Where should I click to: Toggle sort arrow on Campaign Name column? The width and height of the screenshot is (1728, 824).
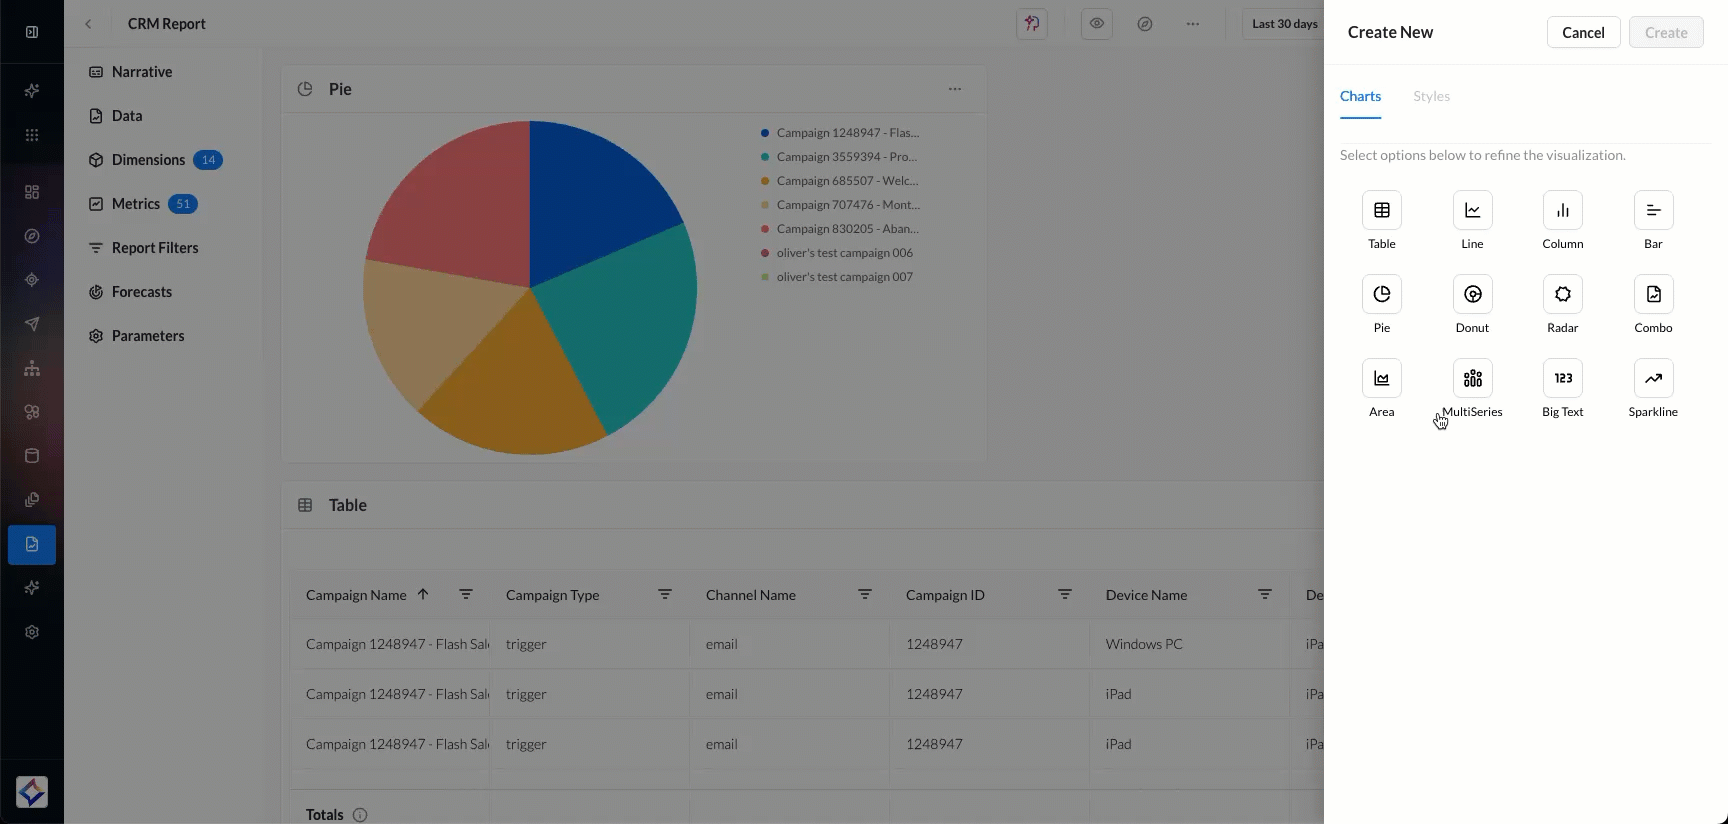coord(423,594)
